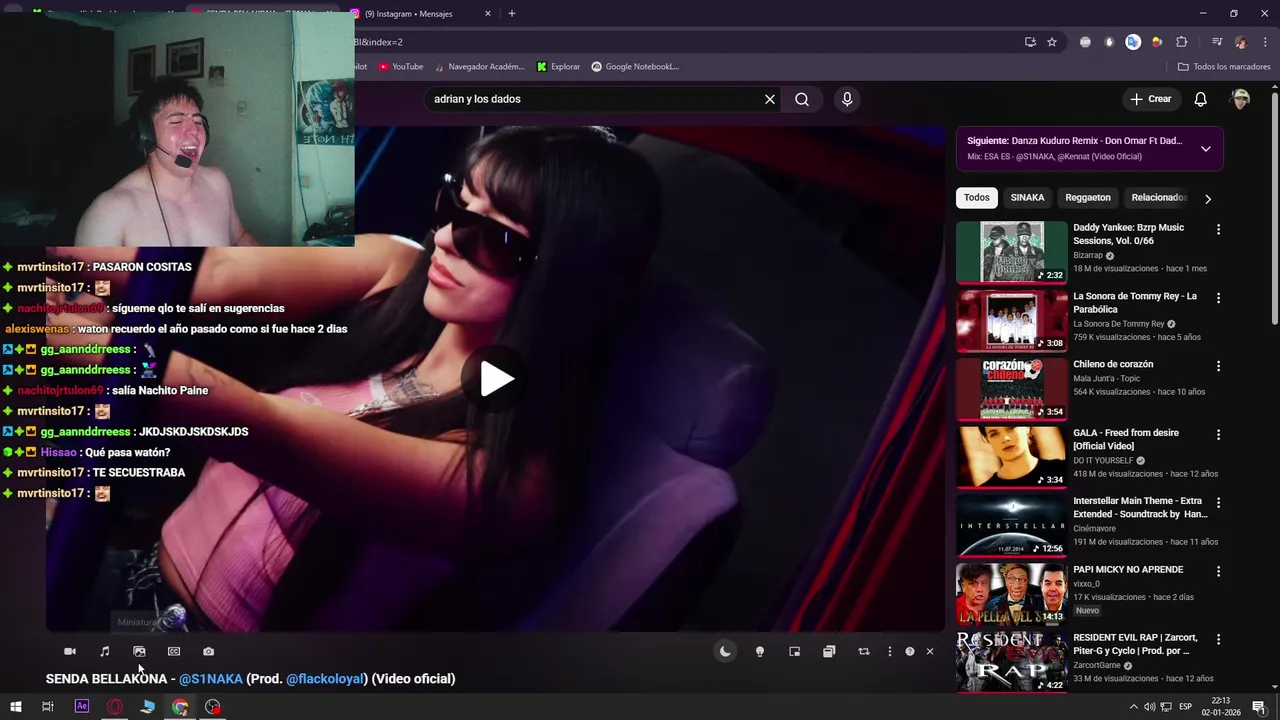The image size is (1280, 720).
Task: Open the @flackoloyal link in title
Action: pyautogui.click(x=325, y=679)
